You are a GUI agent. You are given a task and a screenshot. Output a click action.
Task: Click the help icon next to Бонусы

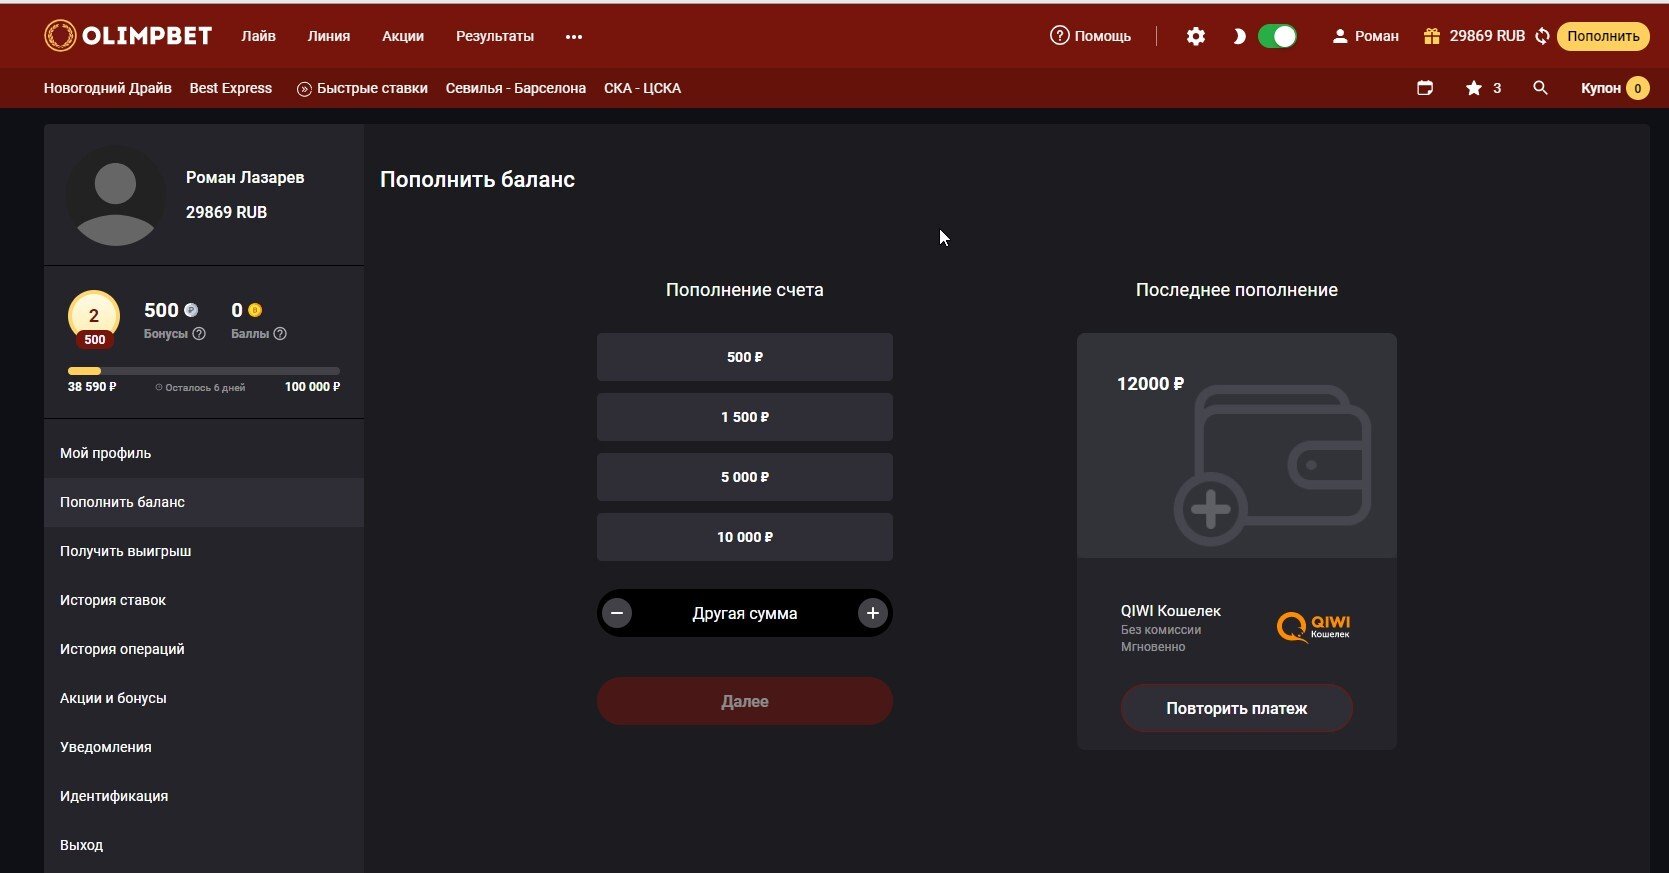(199, 334)
